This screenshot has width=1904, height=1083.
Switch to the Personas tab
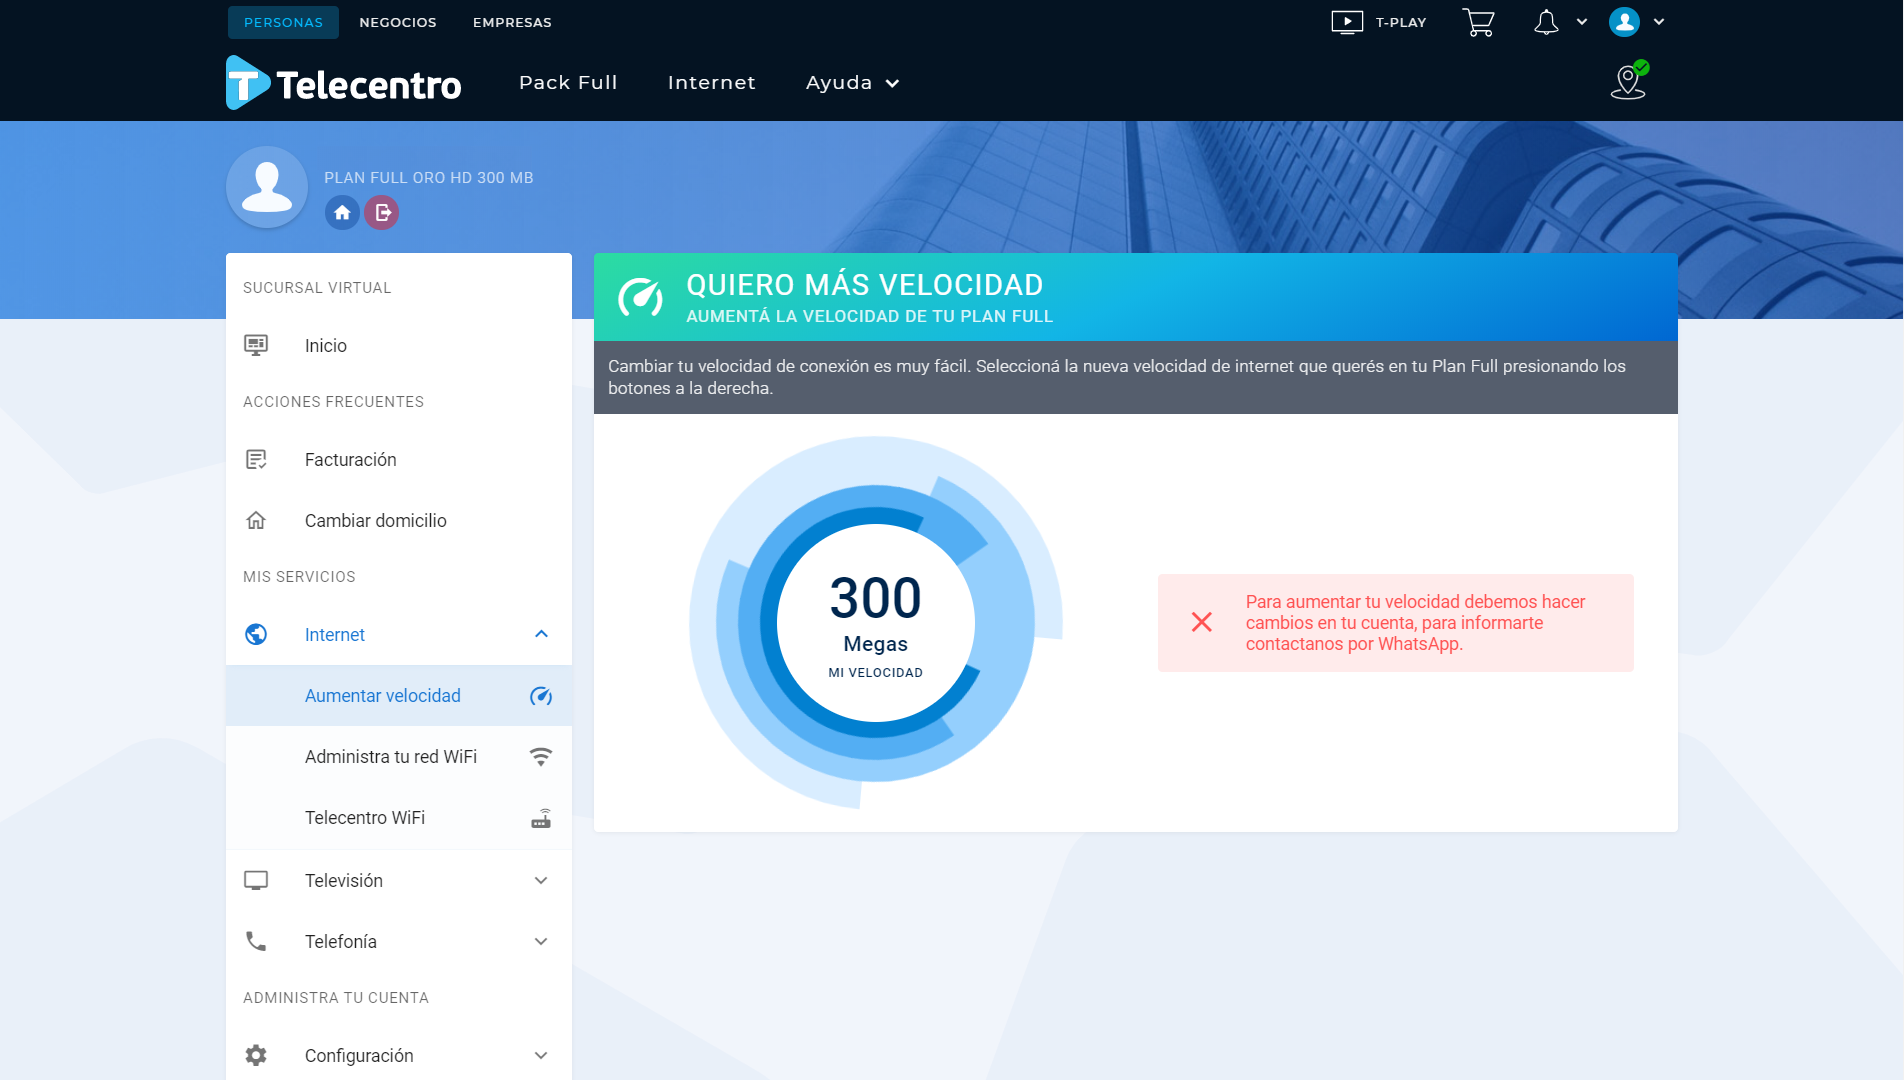point(283,22)
